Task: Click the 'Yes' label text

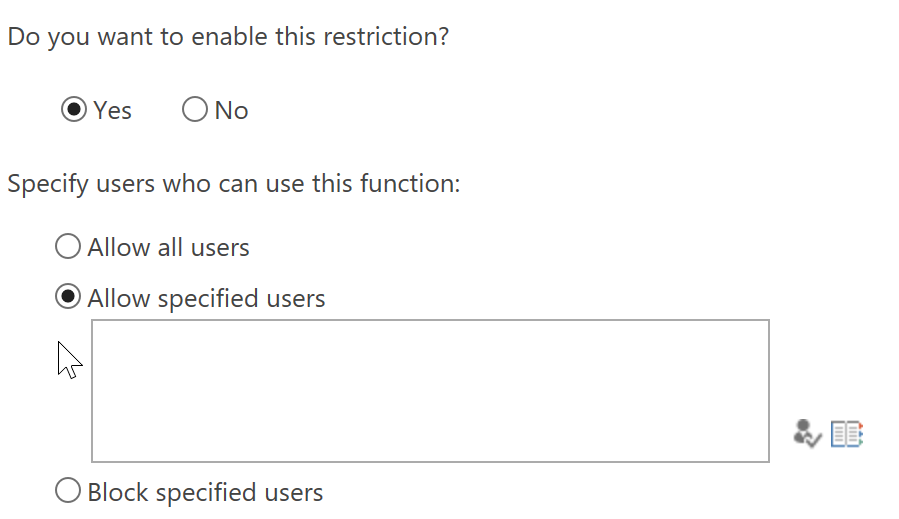Action: 112,110
